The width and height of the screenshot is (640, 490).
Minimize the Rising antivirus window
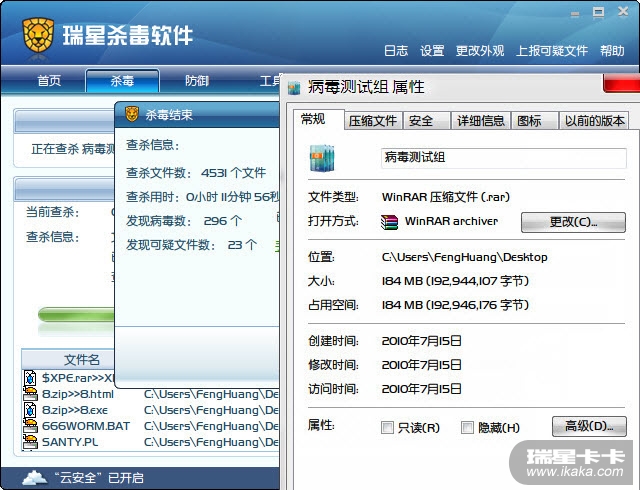click(x=575, y=14)
